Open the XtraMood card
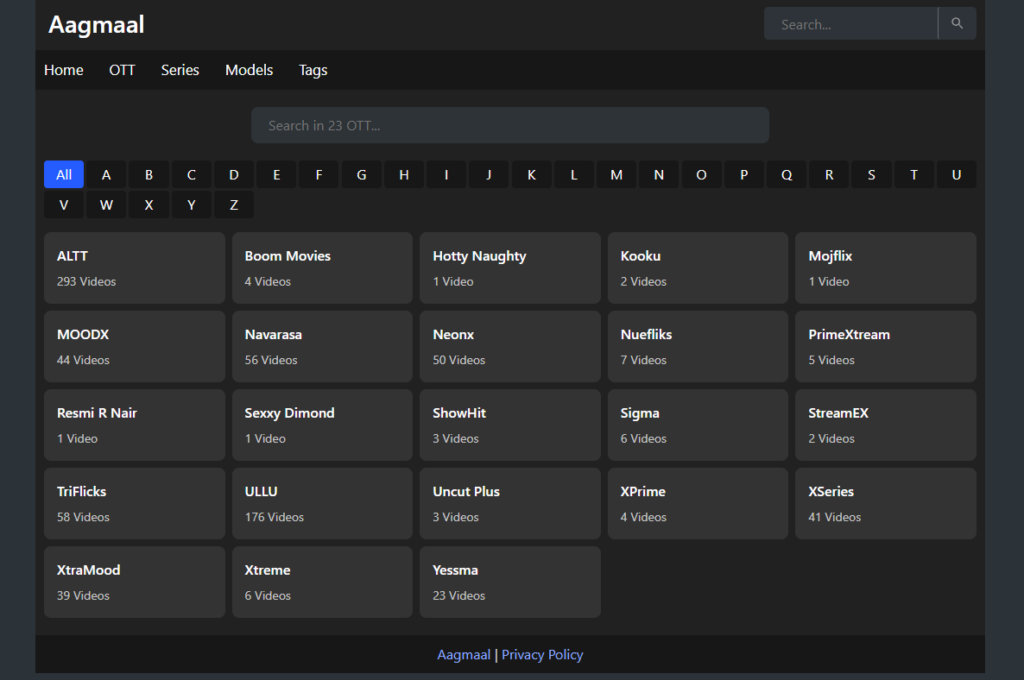This screenshot has height=680, width=1024. click(135, 582)
